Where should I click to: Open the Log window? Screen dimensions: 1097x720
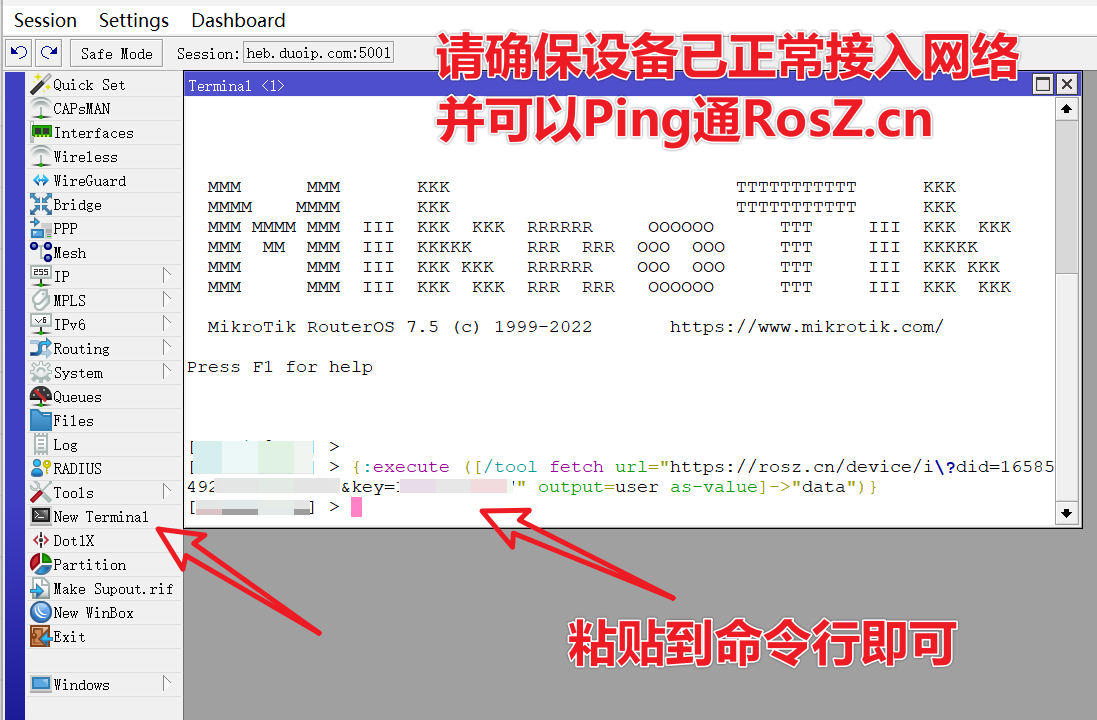pyautogui.click(x=55, y=444)
